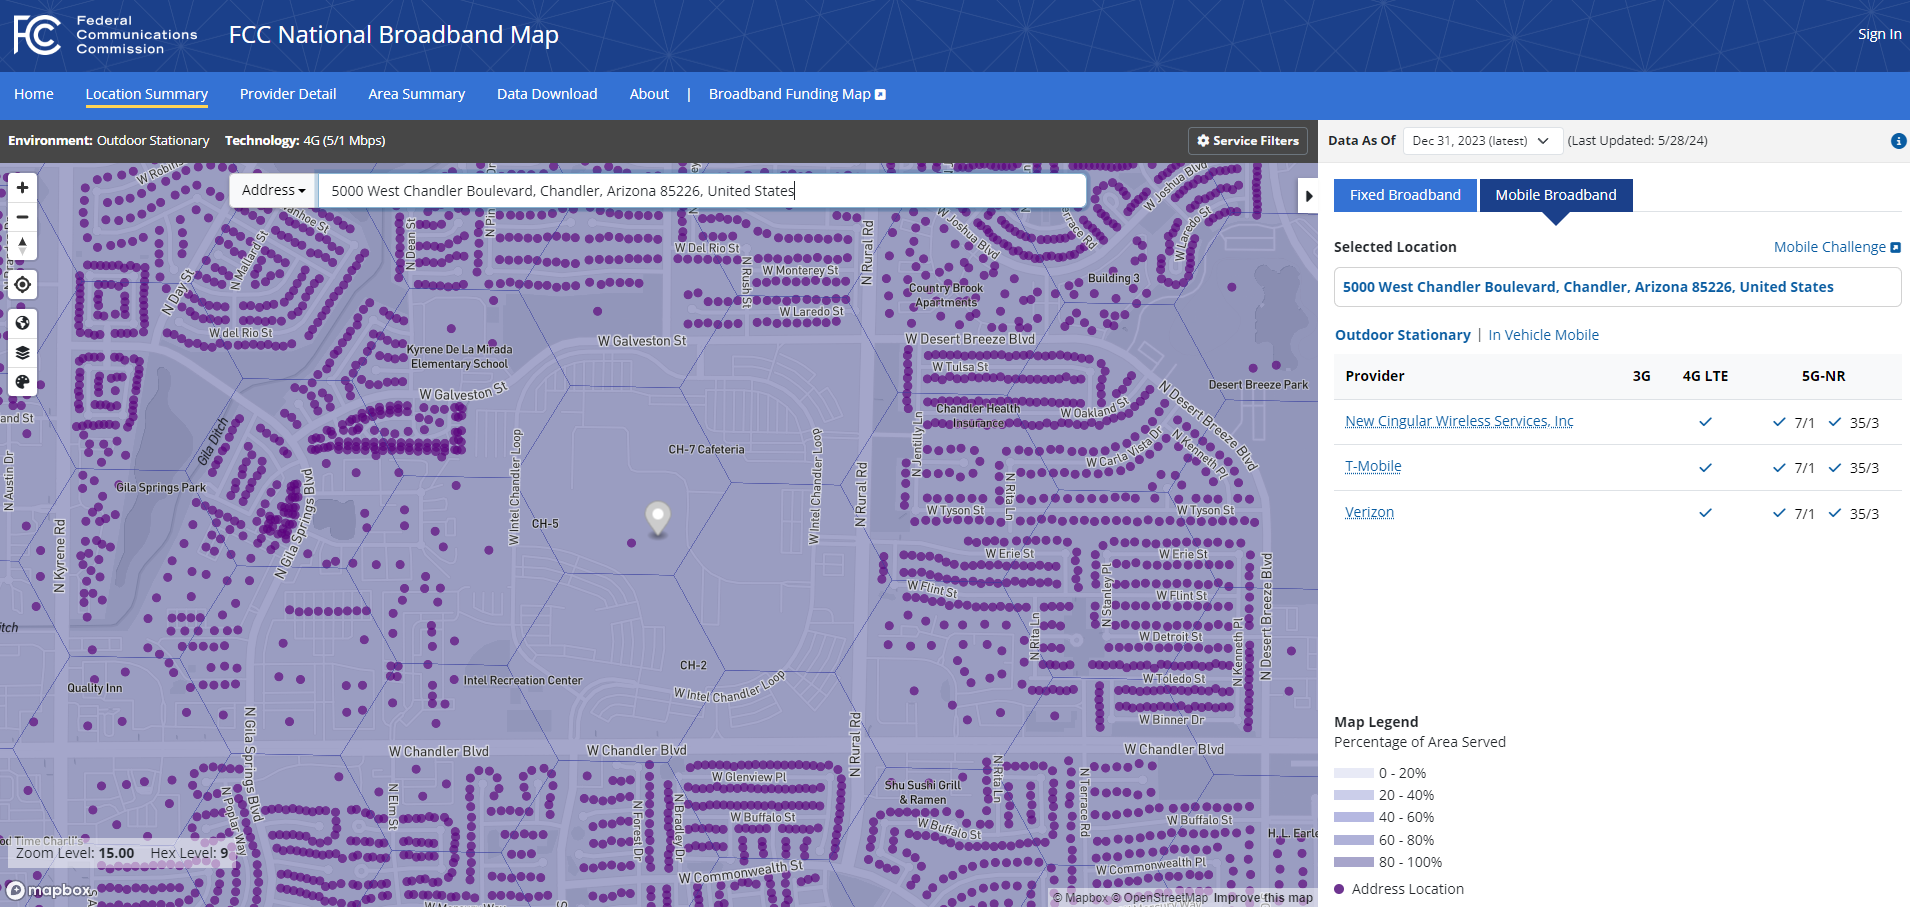Open the globe basemap control
Viewport: 1910px width, 907px height.
[22, 324]
